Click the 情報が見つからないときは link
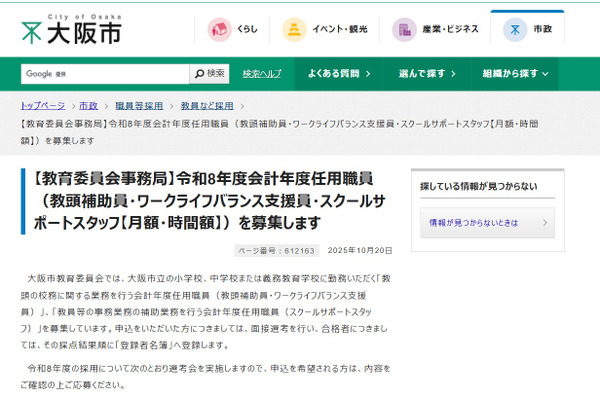600x400 pixels. coord(474,222)
